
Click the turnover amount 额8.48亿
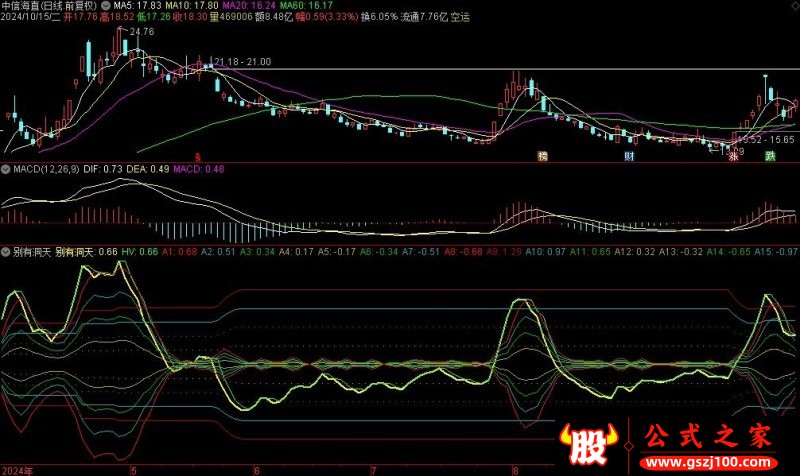[x=274, y=17]
